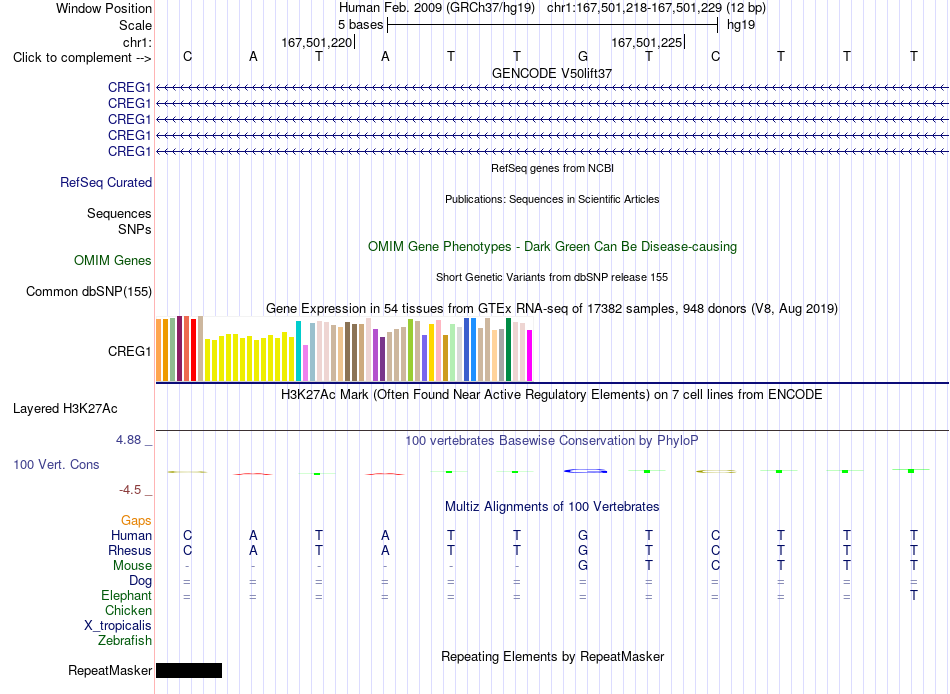Open the RepeatMasker track label

point(110,670)
